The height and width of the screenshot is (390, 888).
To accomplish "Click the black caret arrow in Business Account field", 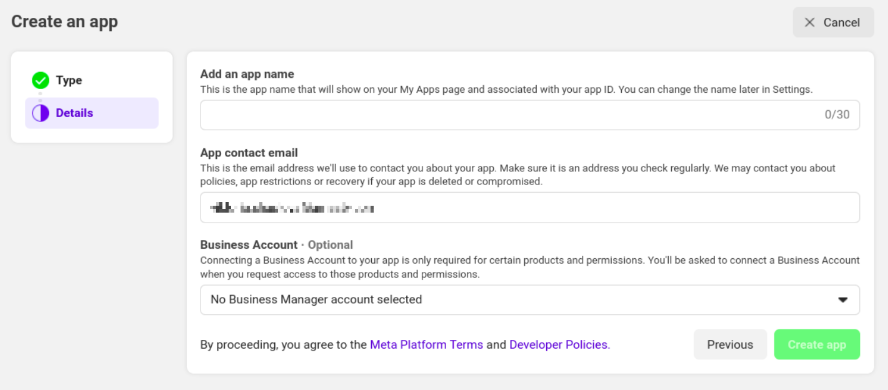I will point(843,300).
